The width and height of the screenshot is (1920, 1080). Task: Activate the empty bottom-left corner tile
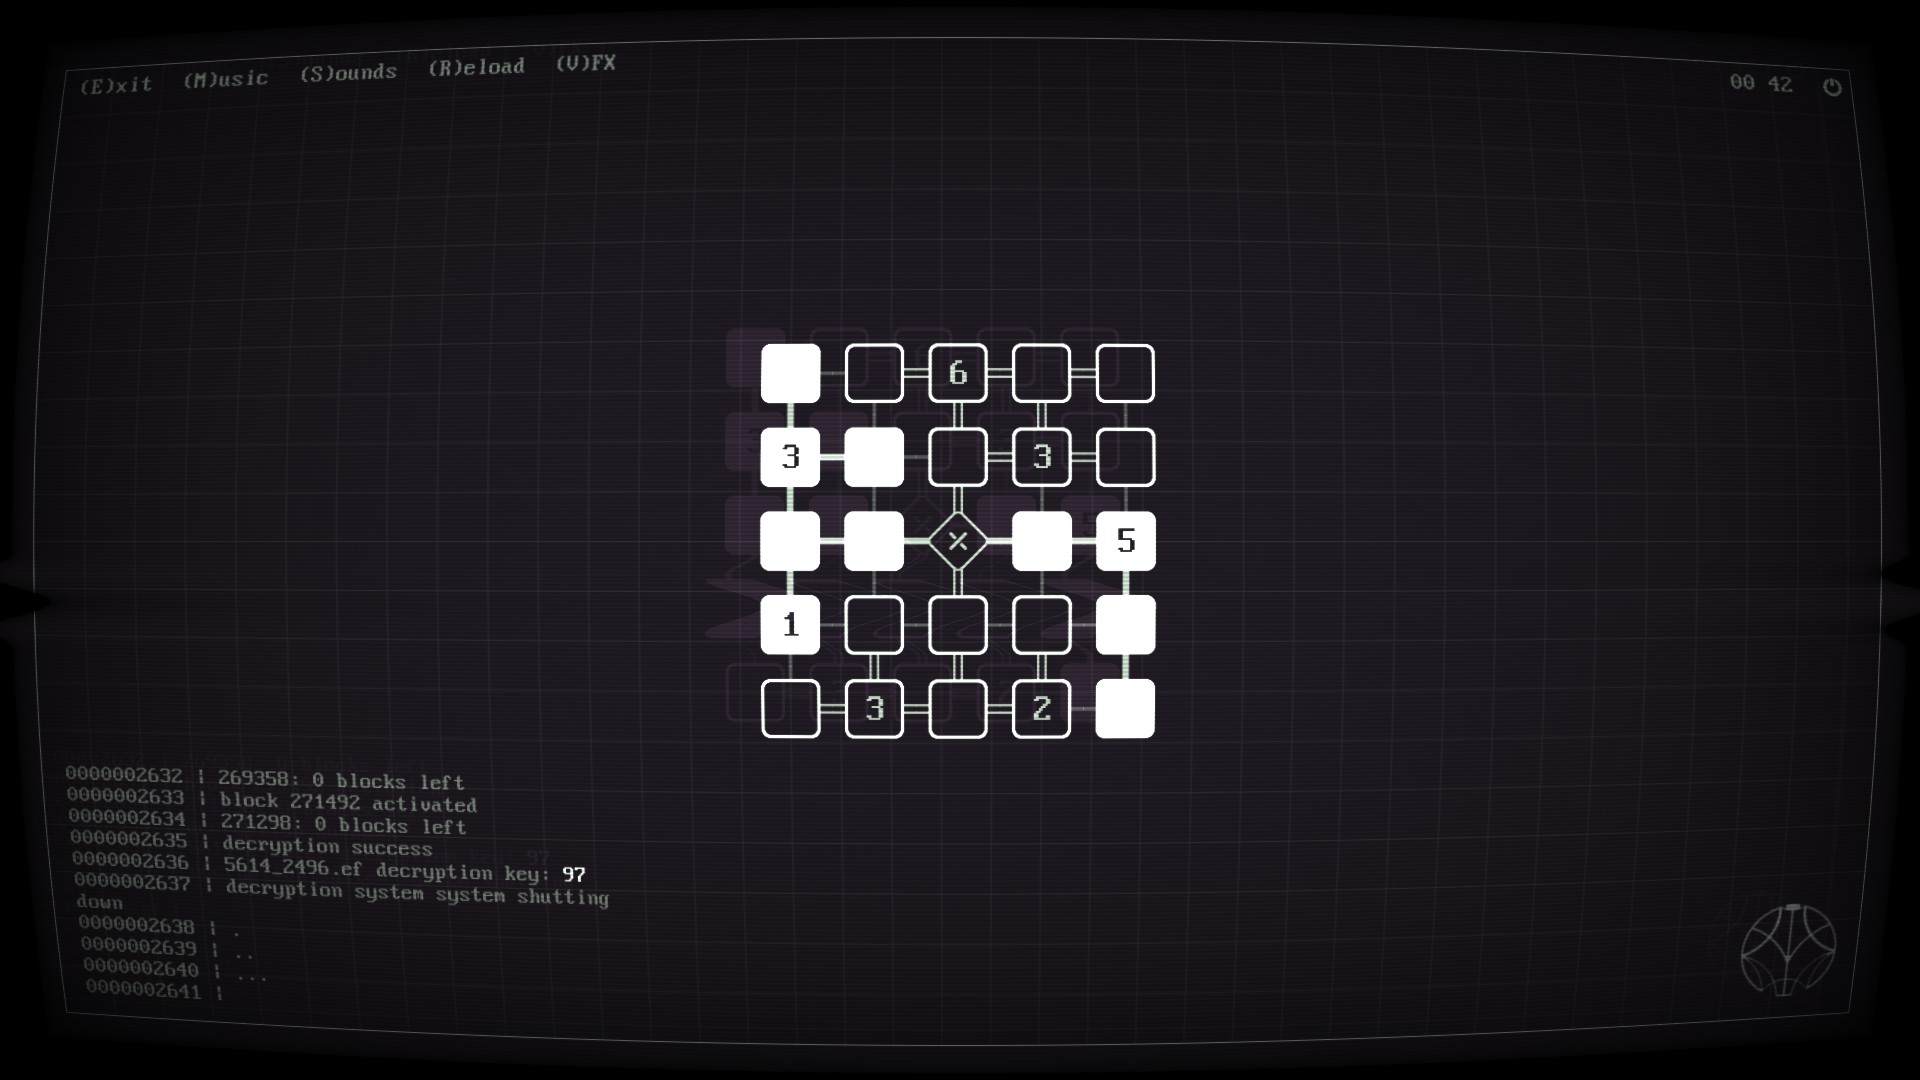pyautogui.click(x=790, y=709)
